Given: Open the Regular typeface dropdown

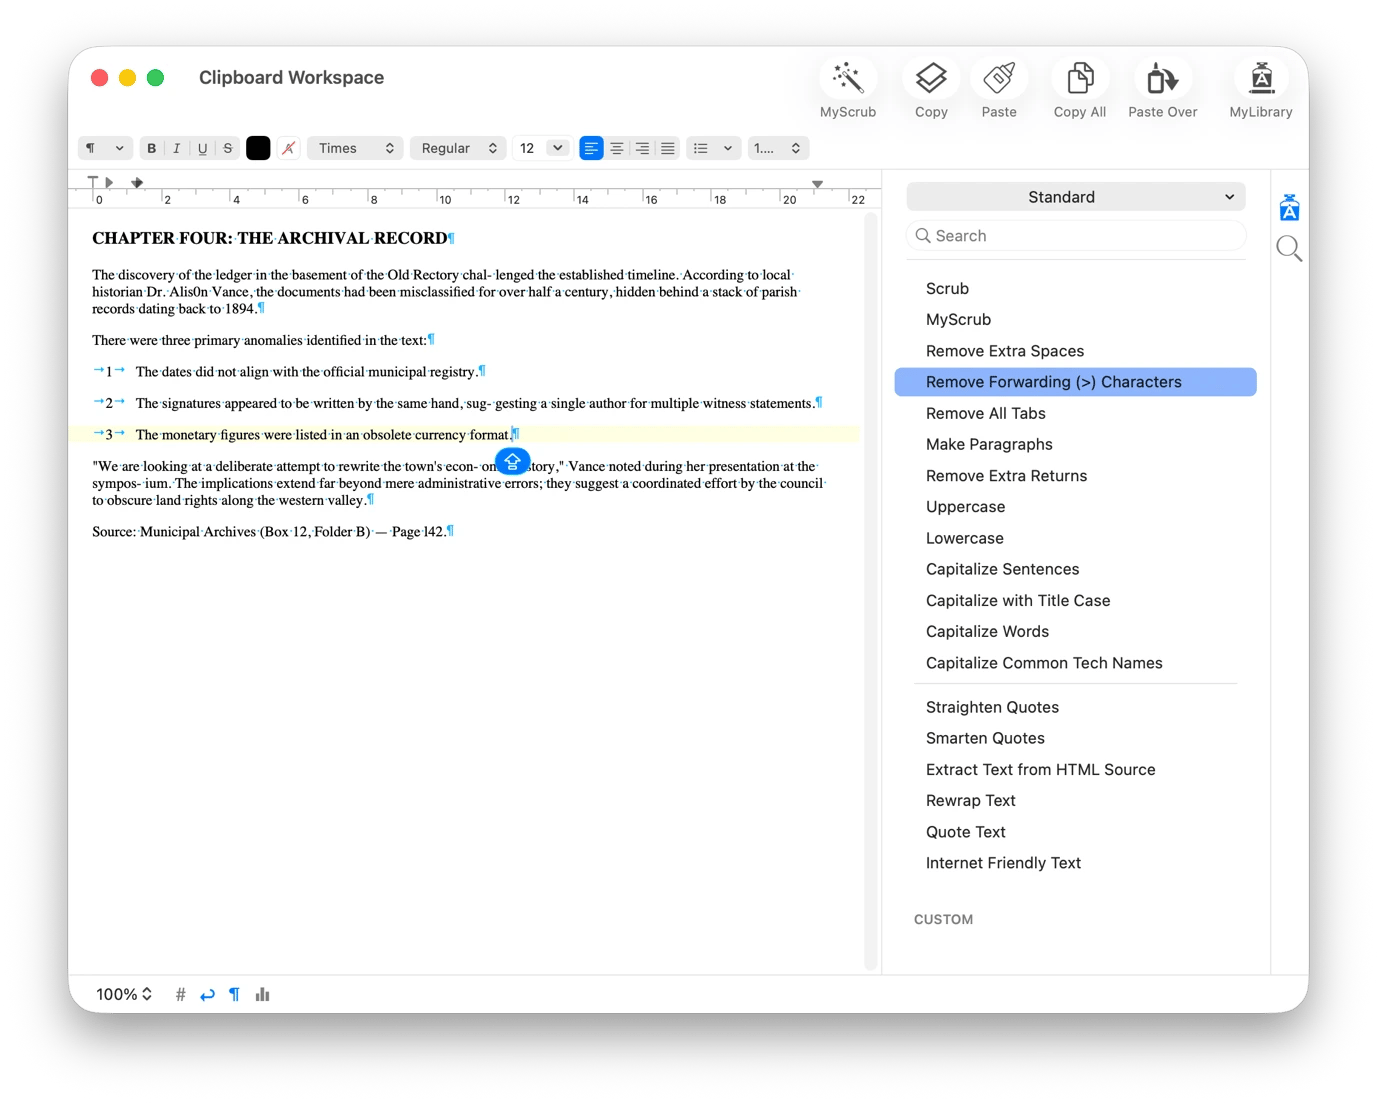Looking at the screenshot, I should [x=459, y=148].
